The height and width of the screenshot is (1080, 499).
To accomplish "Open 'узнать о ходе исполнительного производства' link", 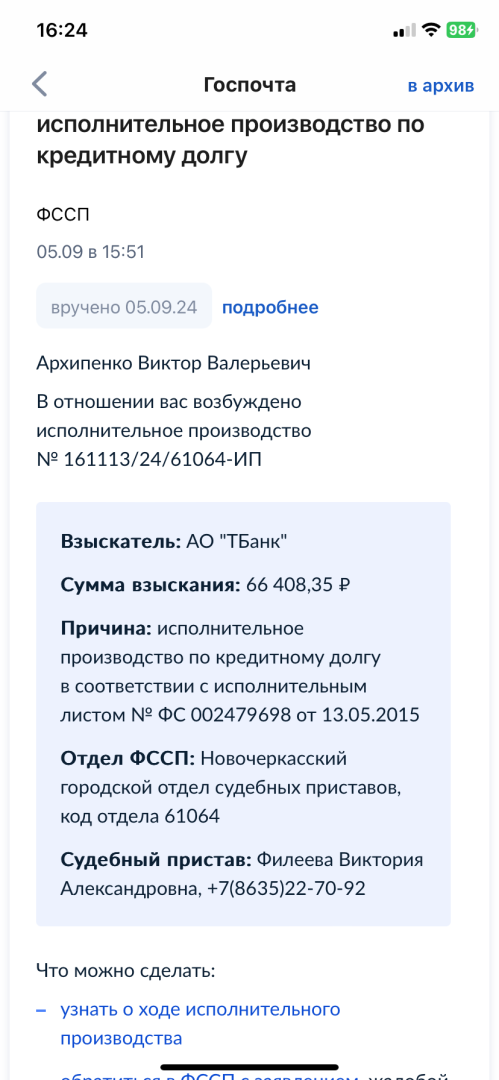I will [x=201, y=1024].
